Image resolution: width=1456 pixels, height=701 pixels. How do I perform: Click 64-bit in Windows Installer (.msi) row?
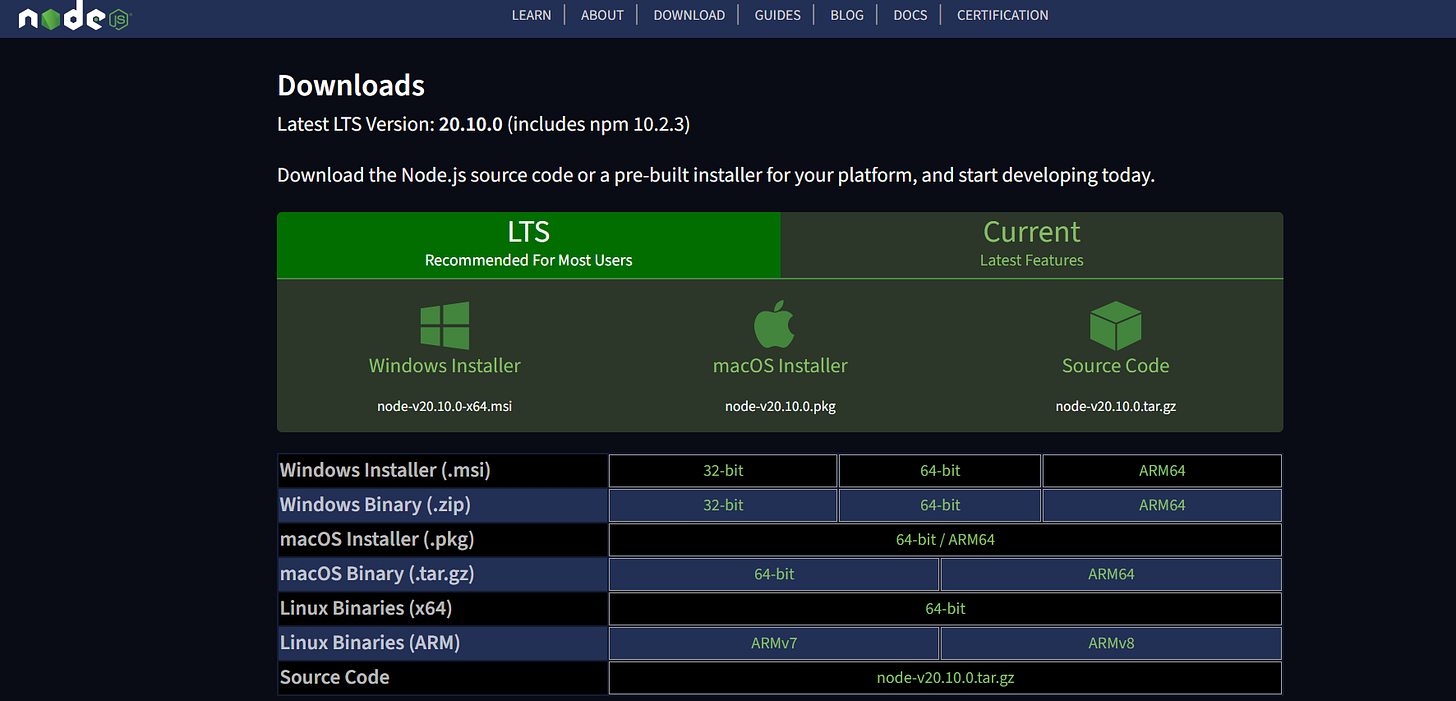click(940, 470)
